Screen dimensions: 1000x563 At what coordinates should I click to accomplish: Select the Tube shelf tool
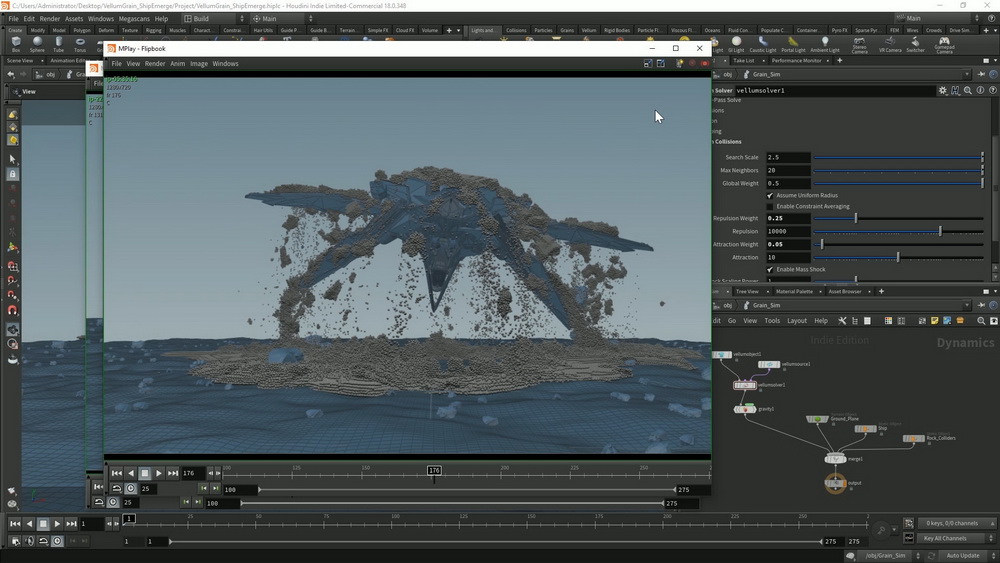59,45
